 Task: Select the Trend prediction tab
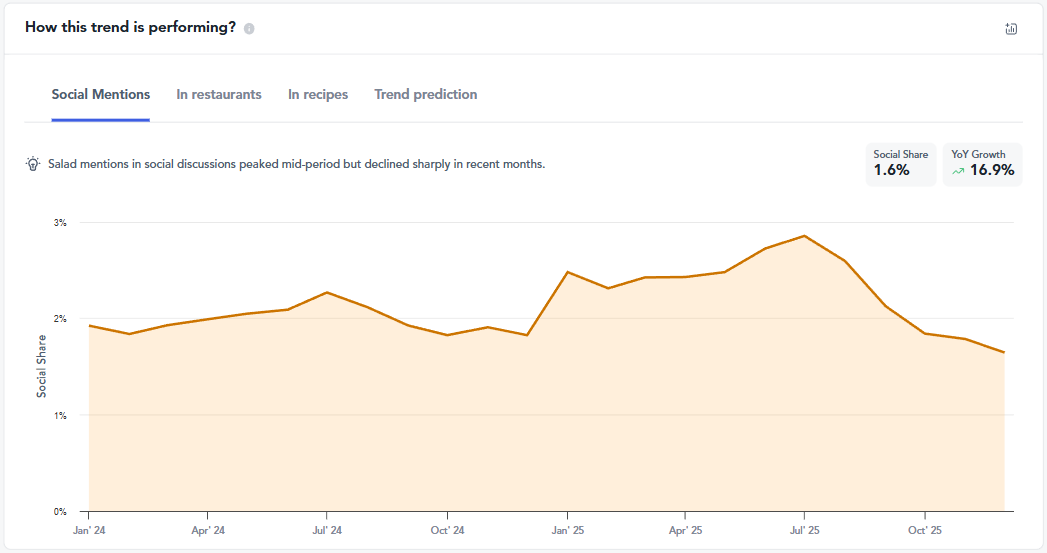tap(425, 95)
